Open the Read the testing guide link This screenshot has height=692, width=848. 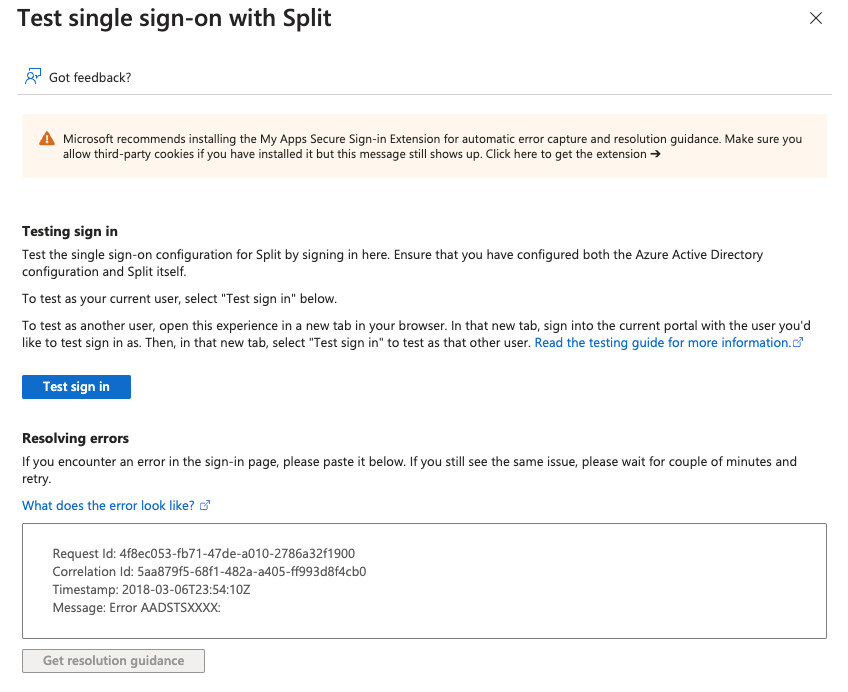(662, 342)
